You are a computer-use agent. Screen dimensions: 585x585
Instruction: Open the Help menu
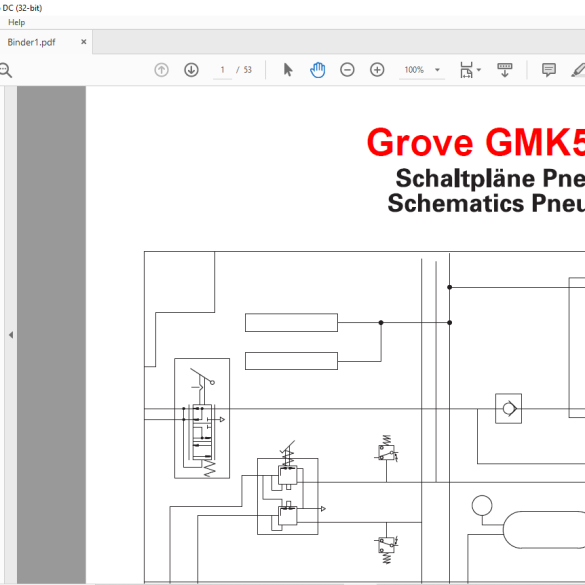point(16,22)
